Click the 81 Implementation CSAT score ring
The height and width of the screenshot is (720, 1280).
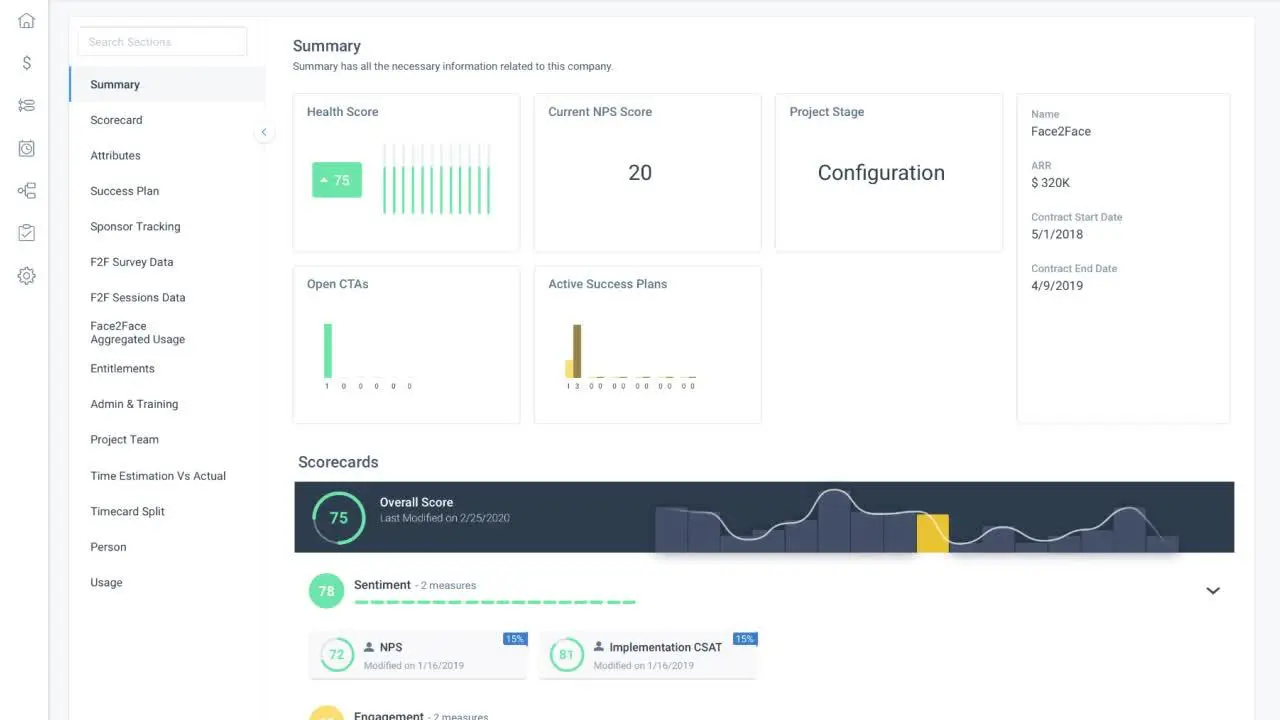(567, 655)
